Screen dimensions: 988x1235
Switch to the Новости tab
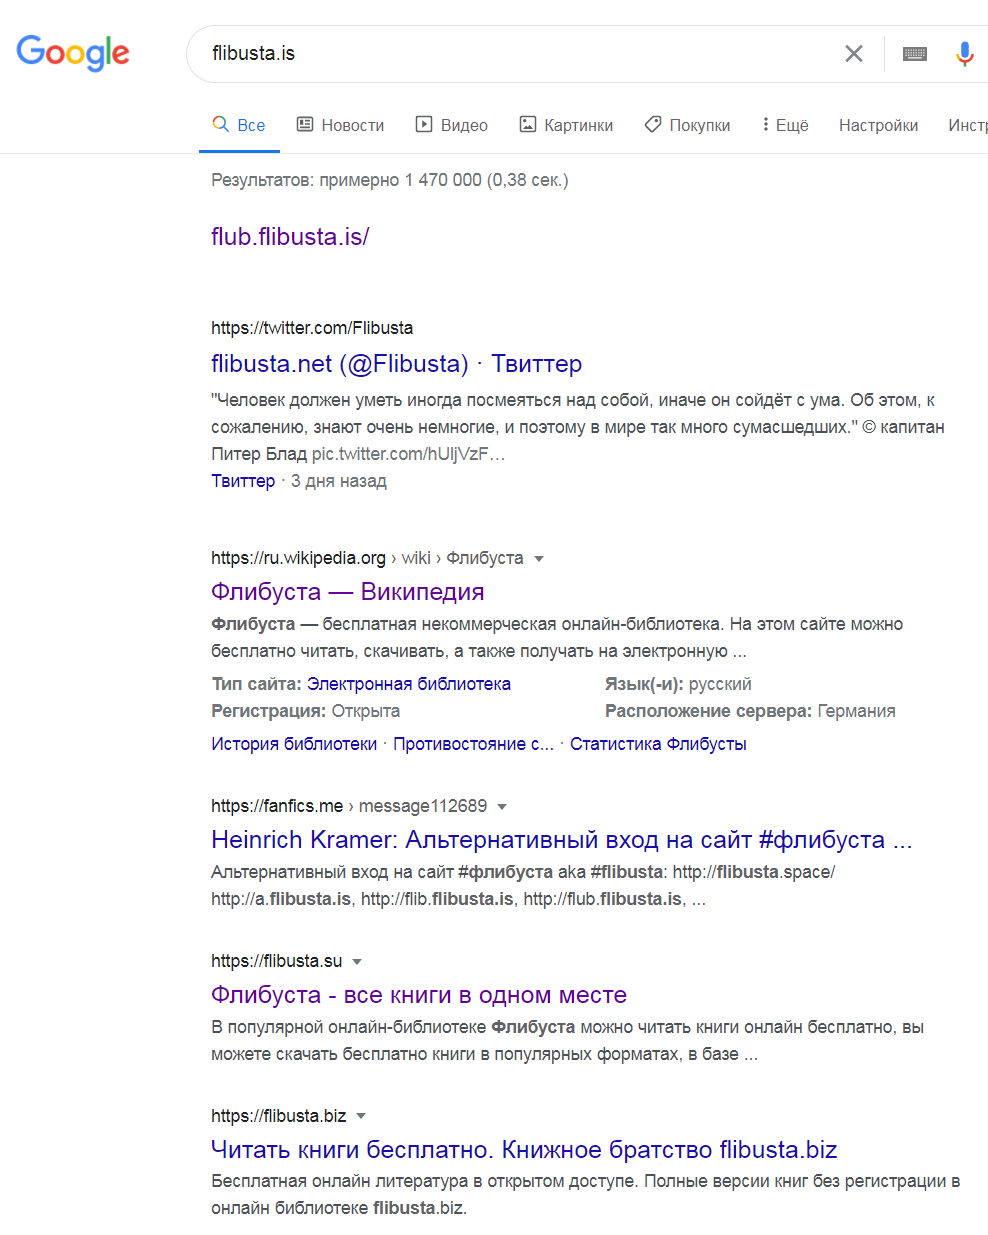[x=341, y=125]
